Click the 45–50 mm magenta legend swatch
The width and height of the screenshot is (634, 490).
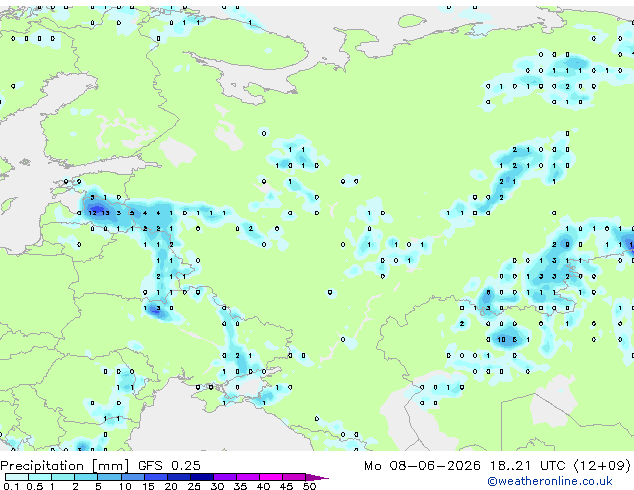pos(294,477)
